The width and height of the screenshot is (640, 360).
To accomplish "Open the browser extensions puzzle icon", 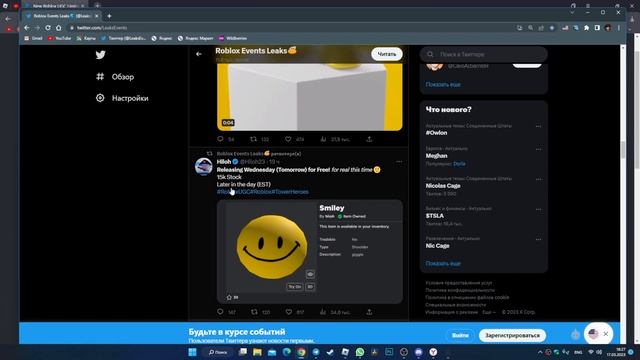I will click(587, 28).
